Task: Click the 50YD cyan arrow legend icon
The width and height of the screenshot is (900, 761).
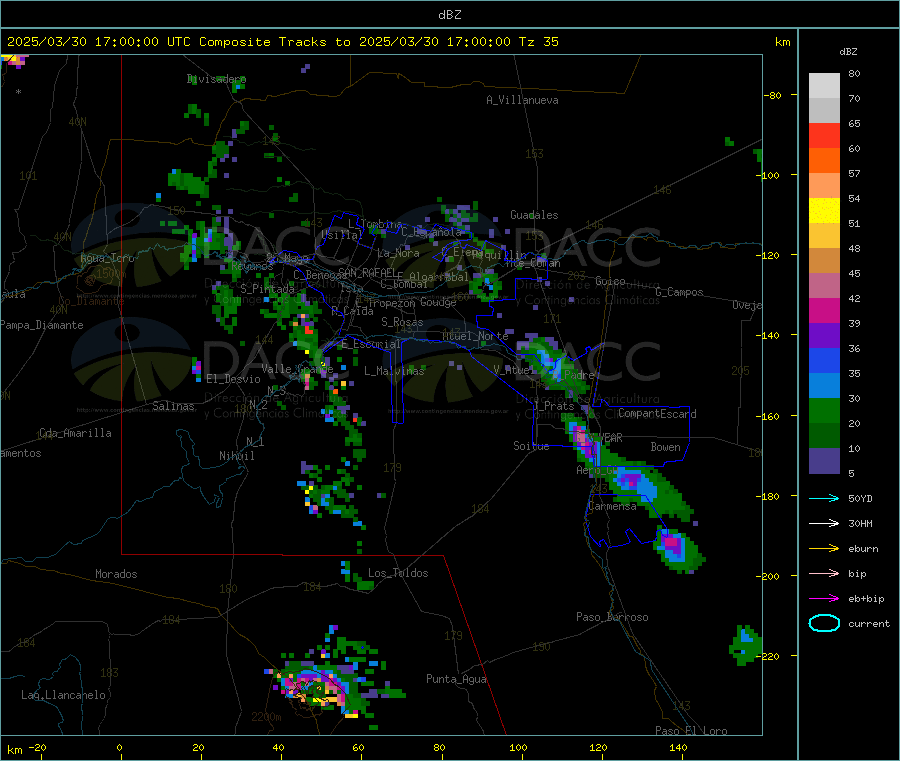Action: click(x=824, y=498)
